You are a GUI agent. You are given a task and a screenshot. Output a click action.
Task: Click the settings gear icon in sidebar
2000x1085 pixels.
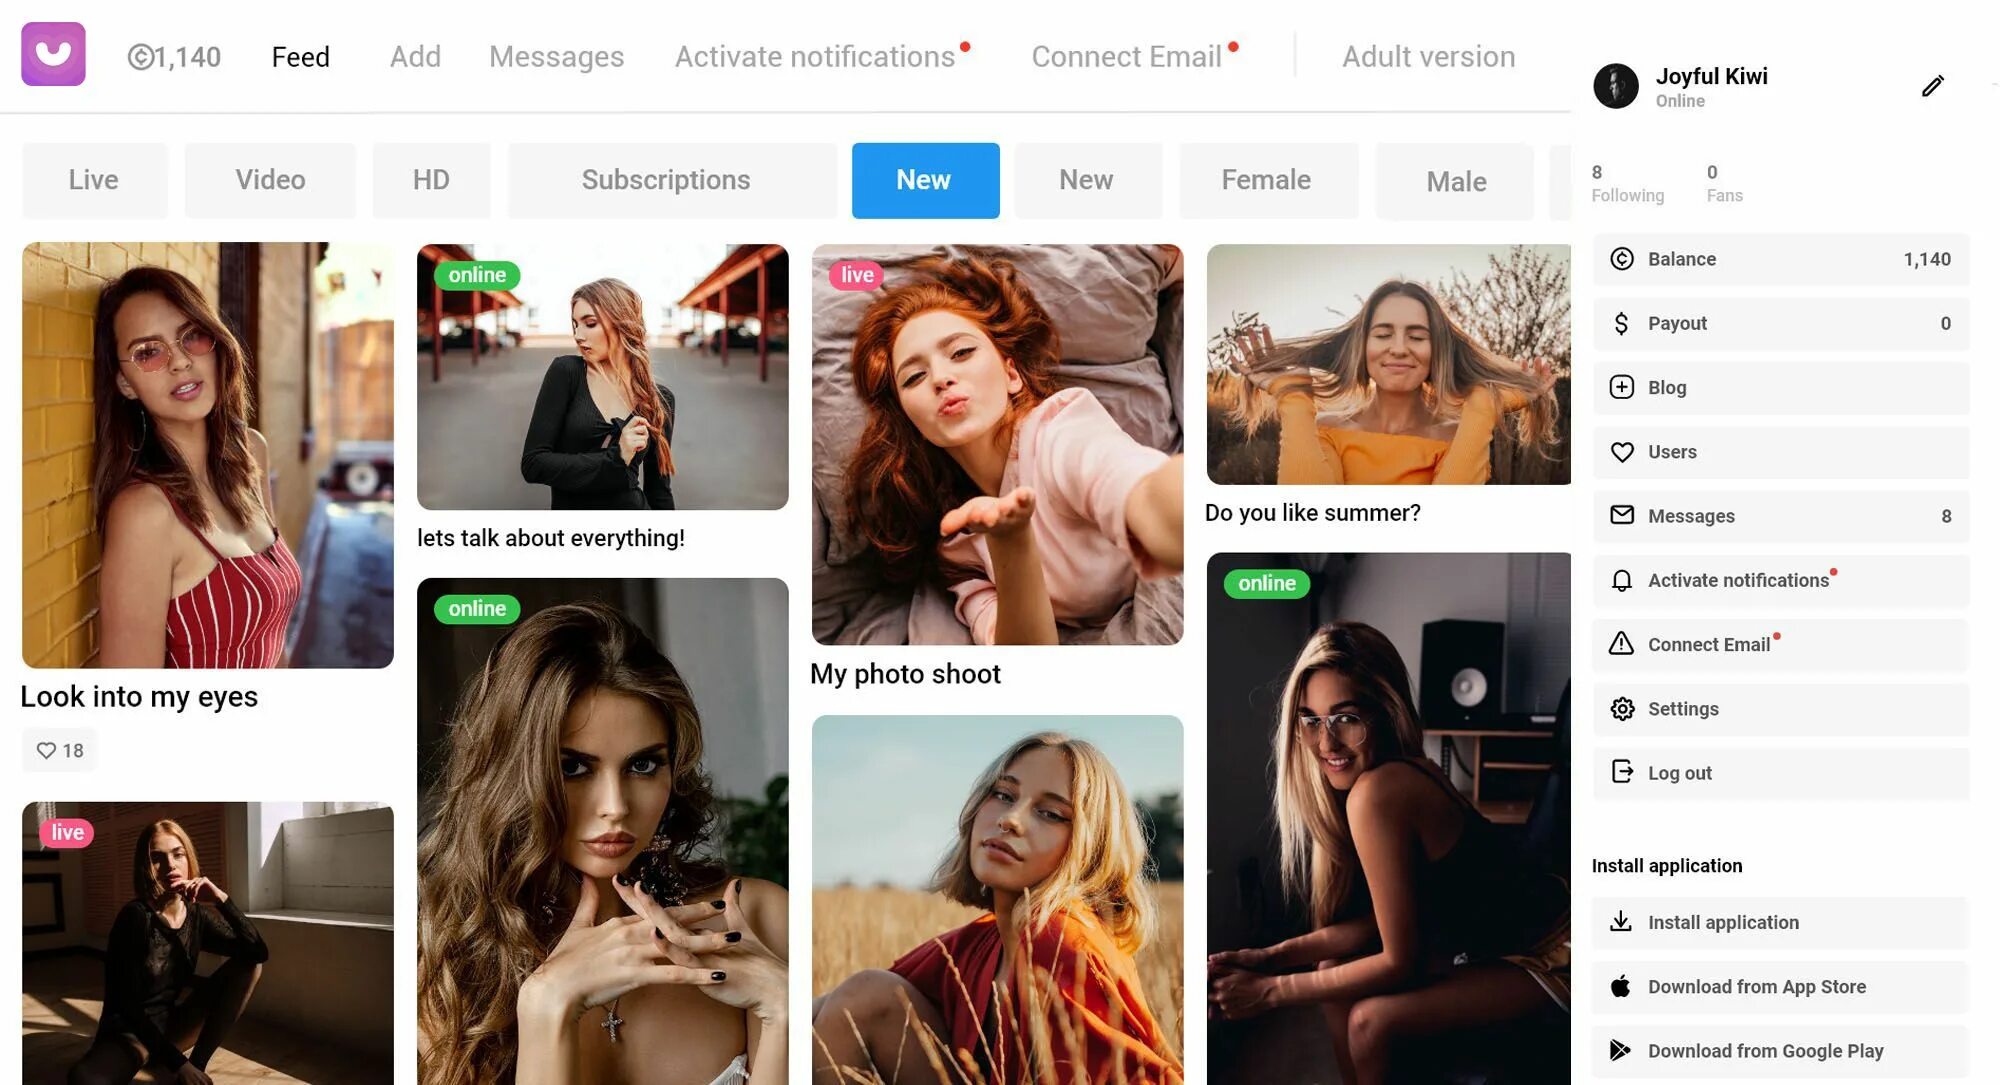pos(1623,708)
